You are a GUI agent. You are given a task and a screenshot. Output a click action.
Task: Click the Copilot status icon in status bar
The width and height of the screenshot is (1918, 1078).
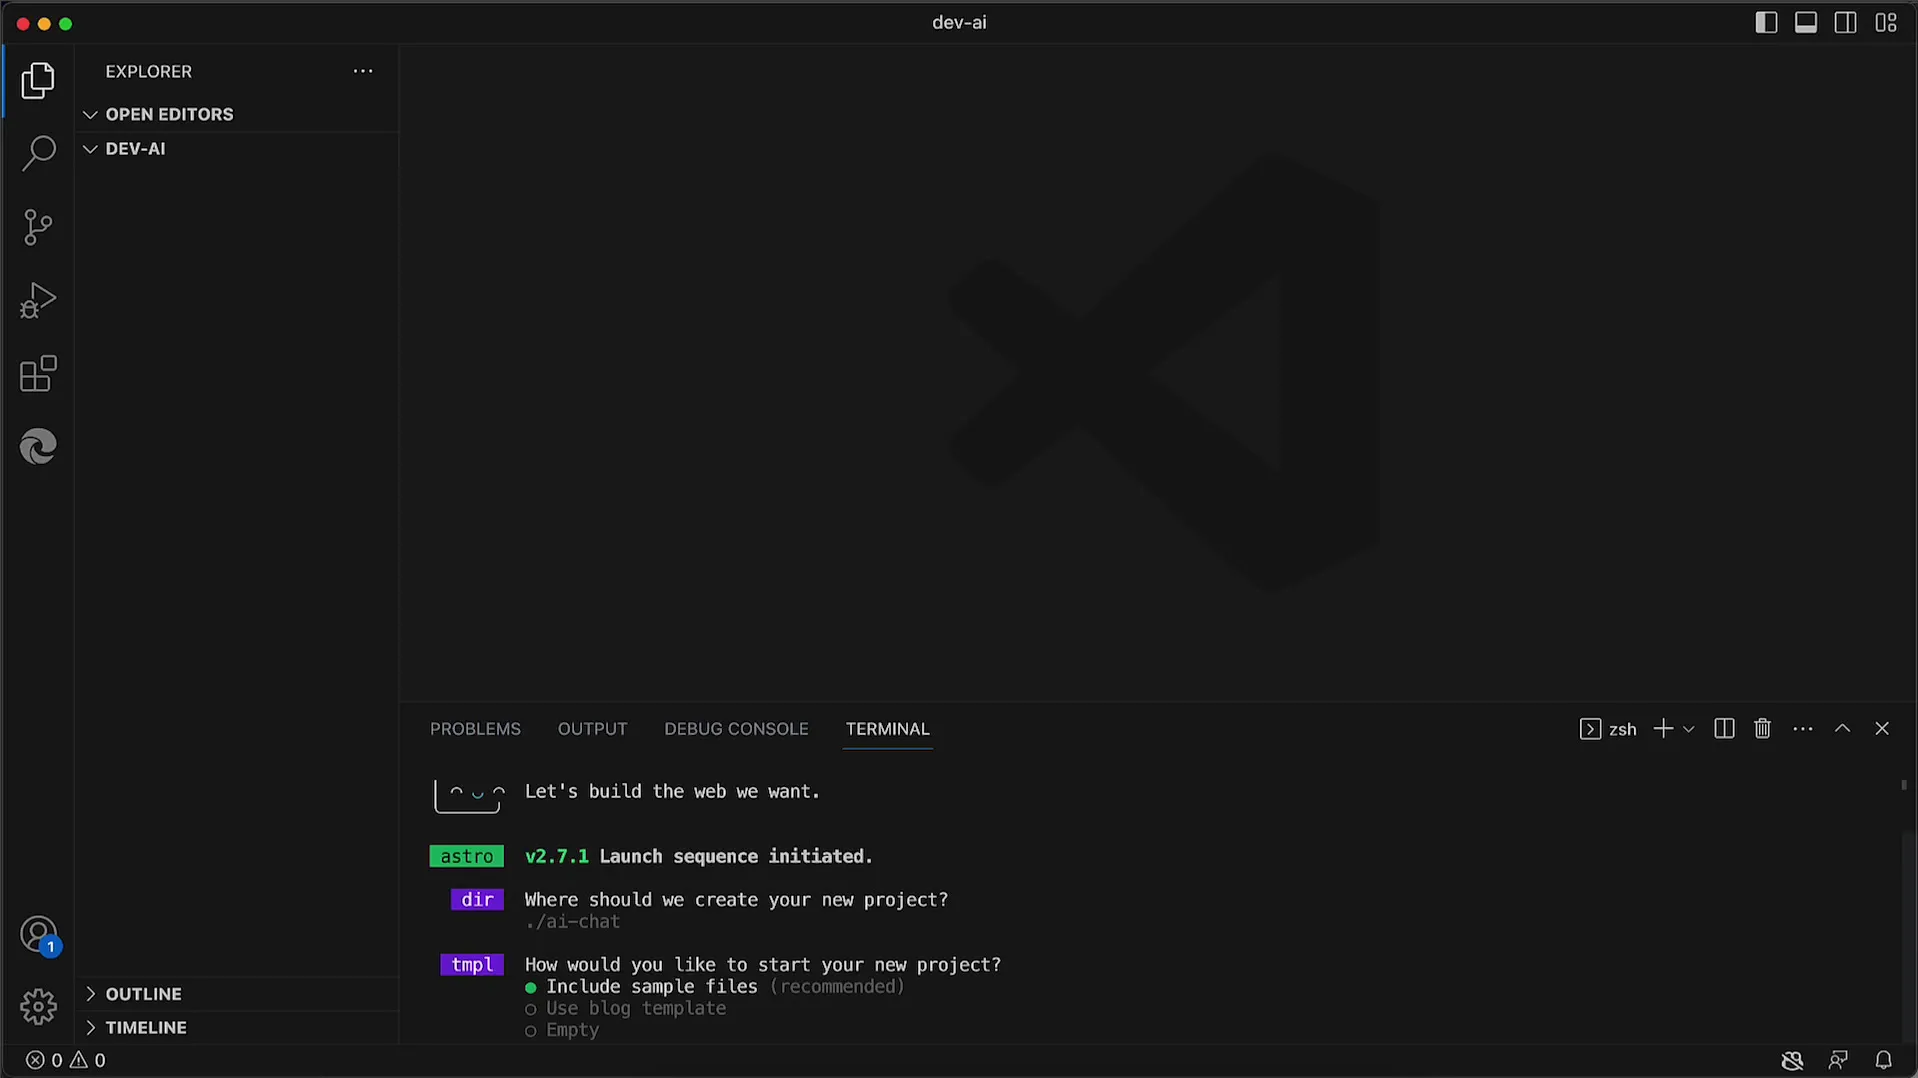click(1792, 1060)
